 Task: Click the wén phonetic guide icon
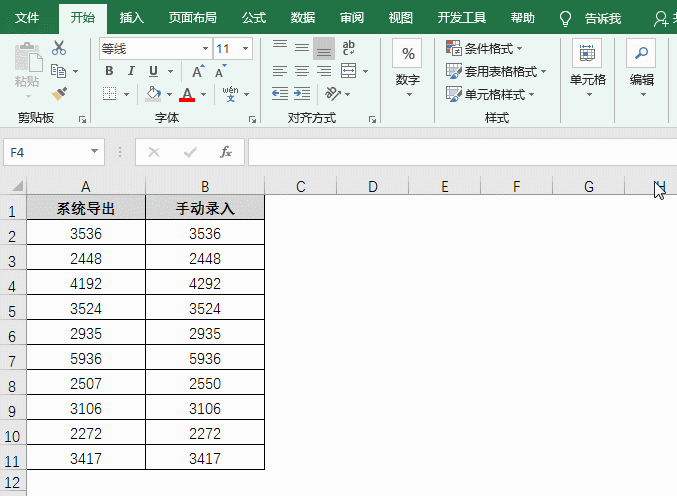tap(230, 94)
